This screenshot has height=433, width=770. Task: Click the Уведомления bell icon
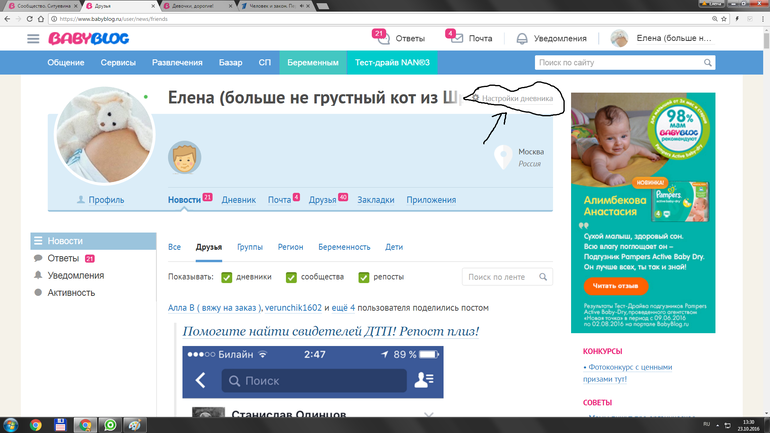(x=522, y=39)
